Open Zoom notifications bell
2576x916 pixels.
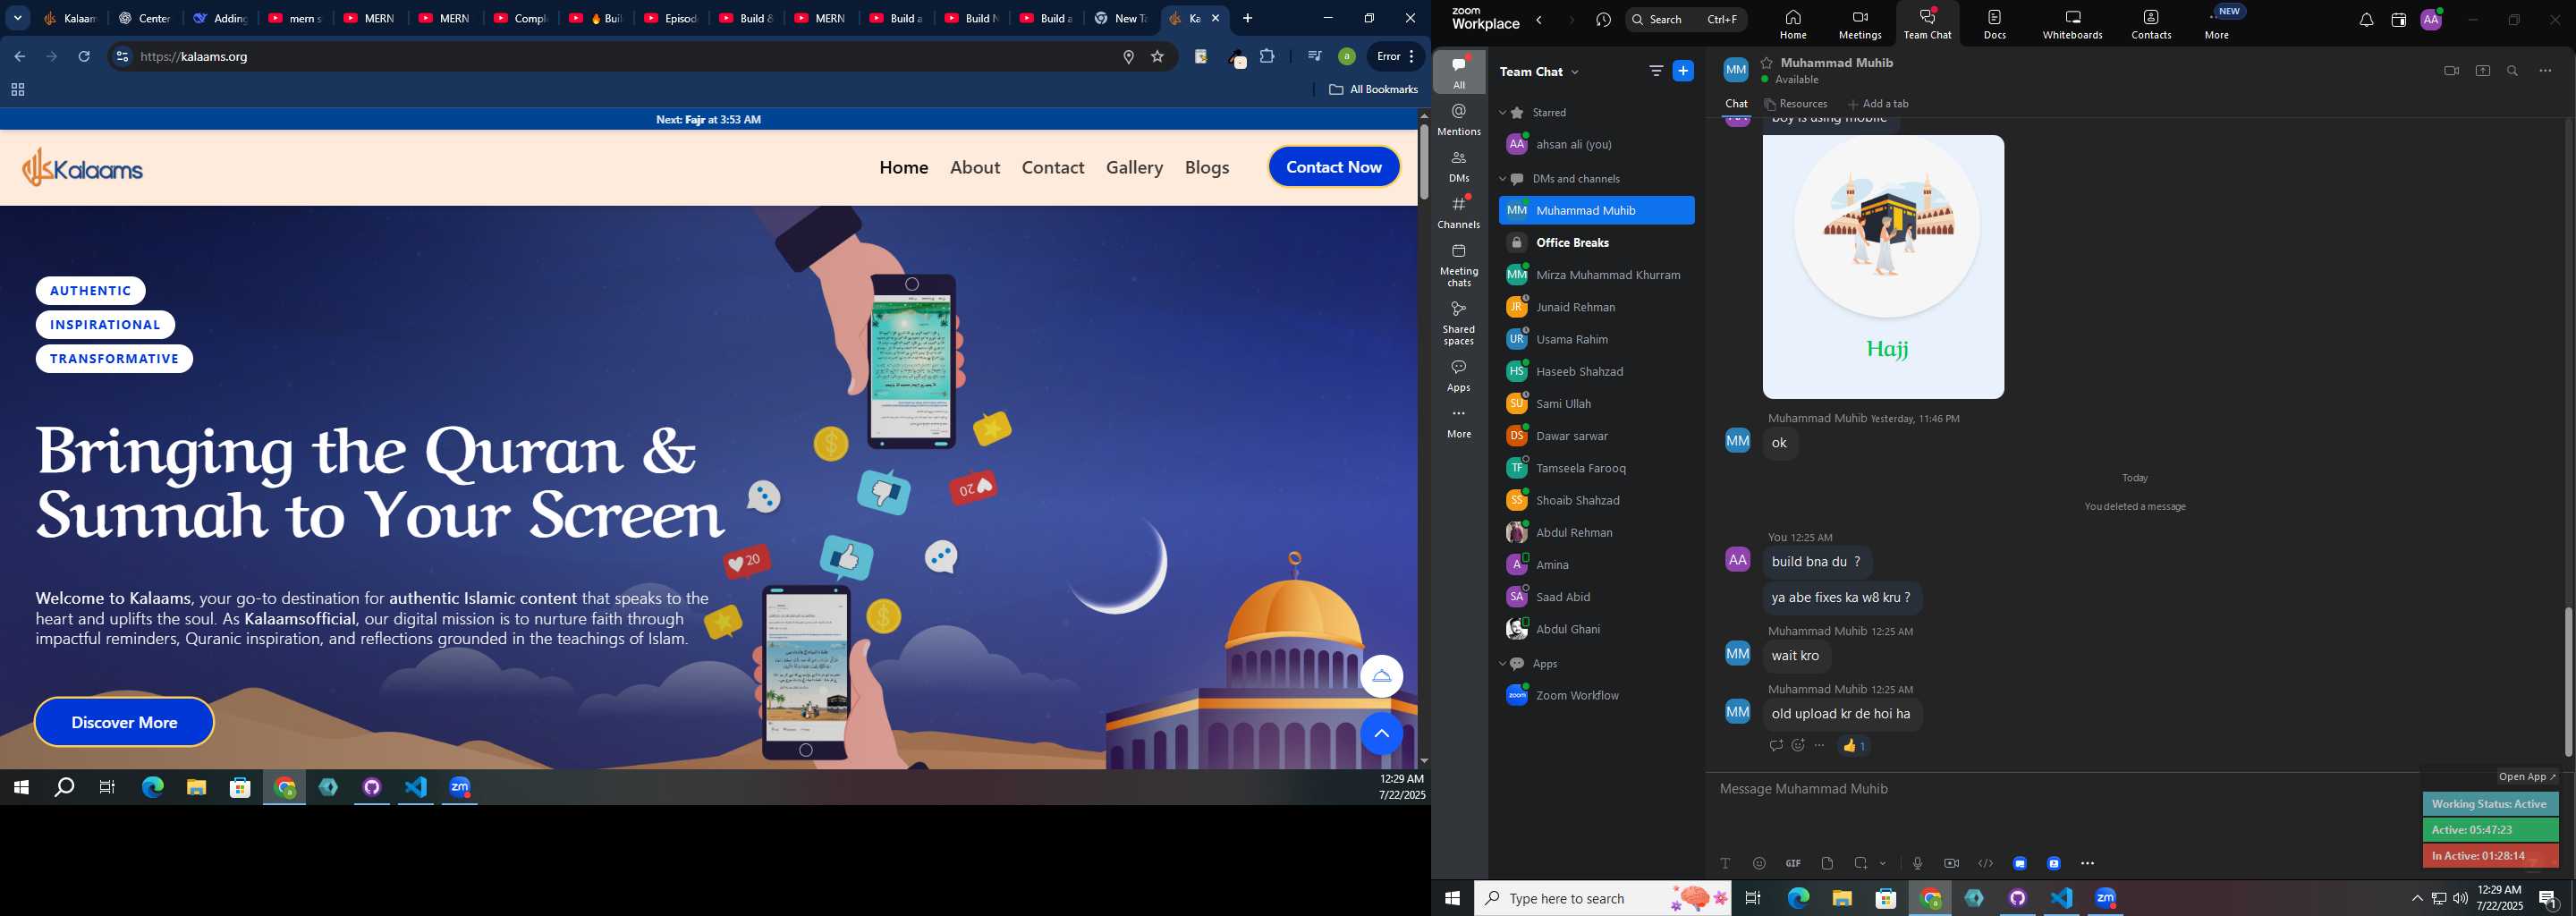tap(2366, 20)
